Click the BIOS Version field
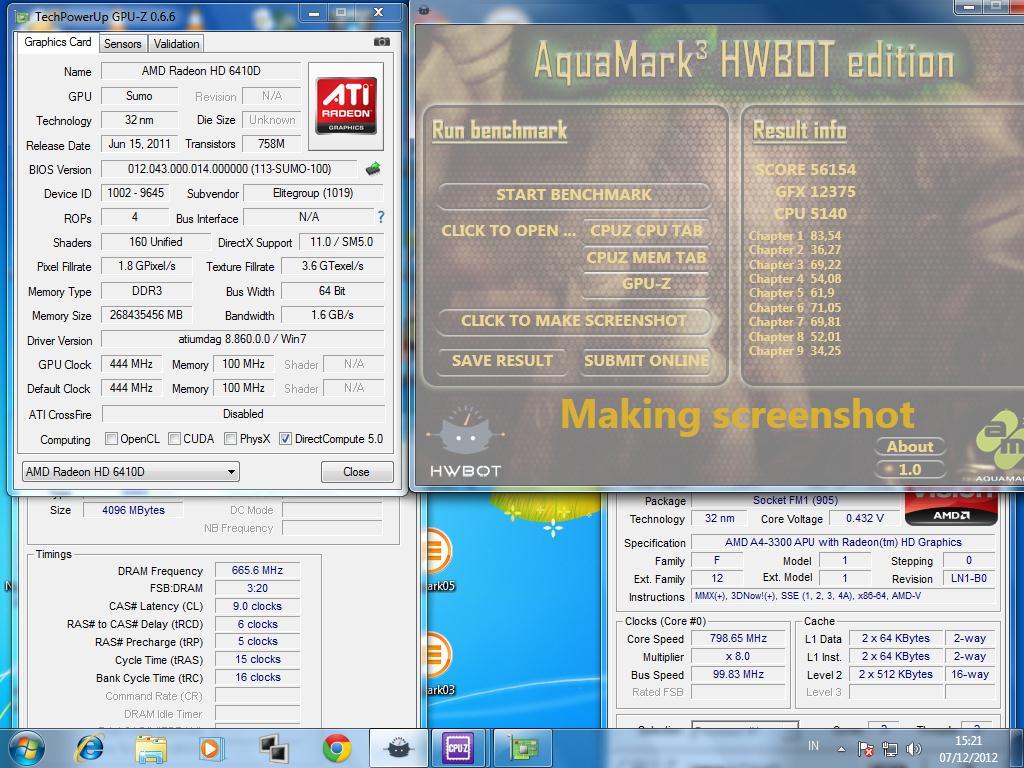The image size is (1024, 768). coord(229,169)
